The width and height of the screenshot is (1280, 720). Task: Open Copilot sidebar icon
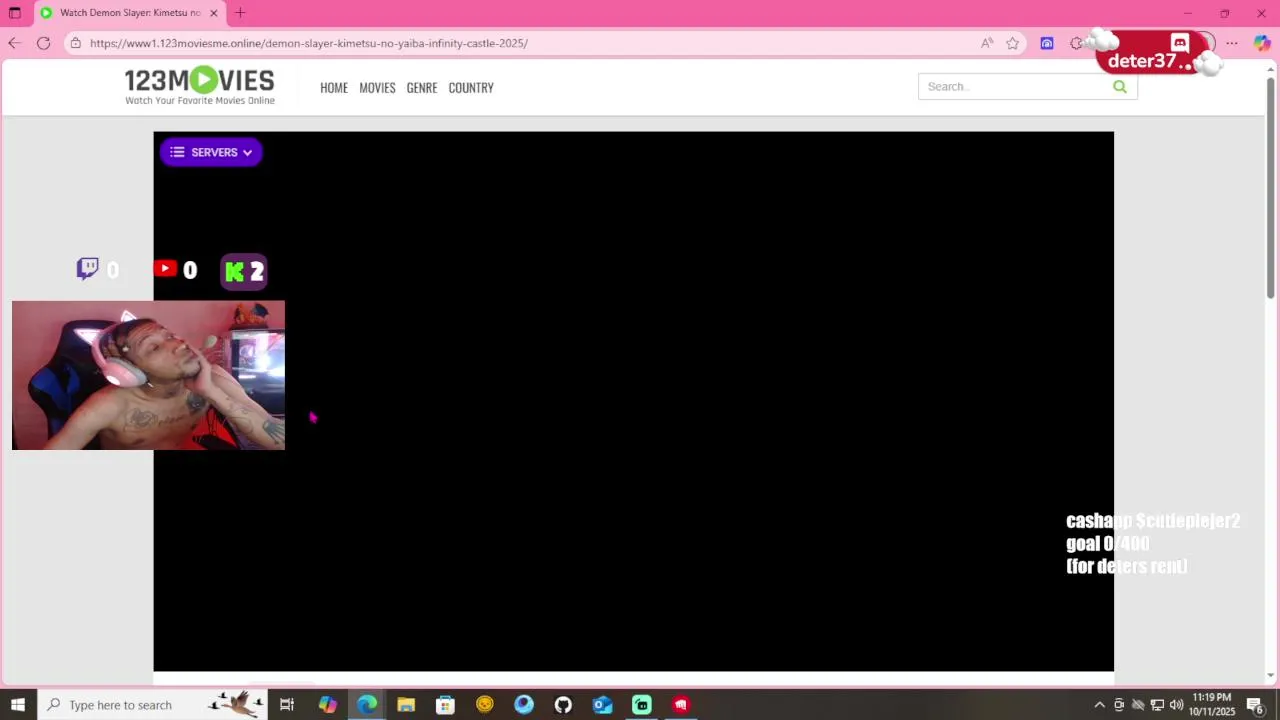pos(1262,43)
